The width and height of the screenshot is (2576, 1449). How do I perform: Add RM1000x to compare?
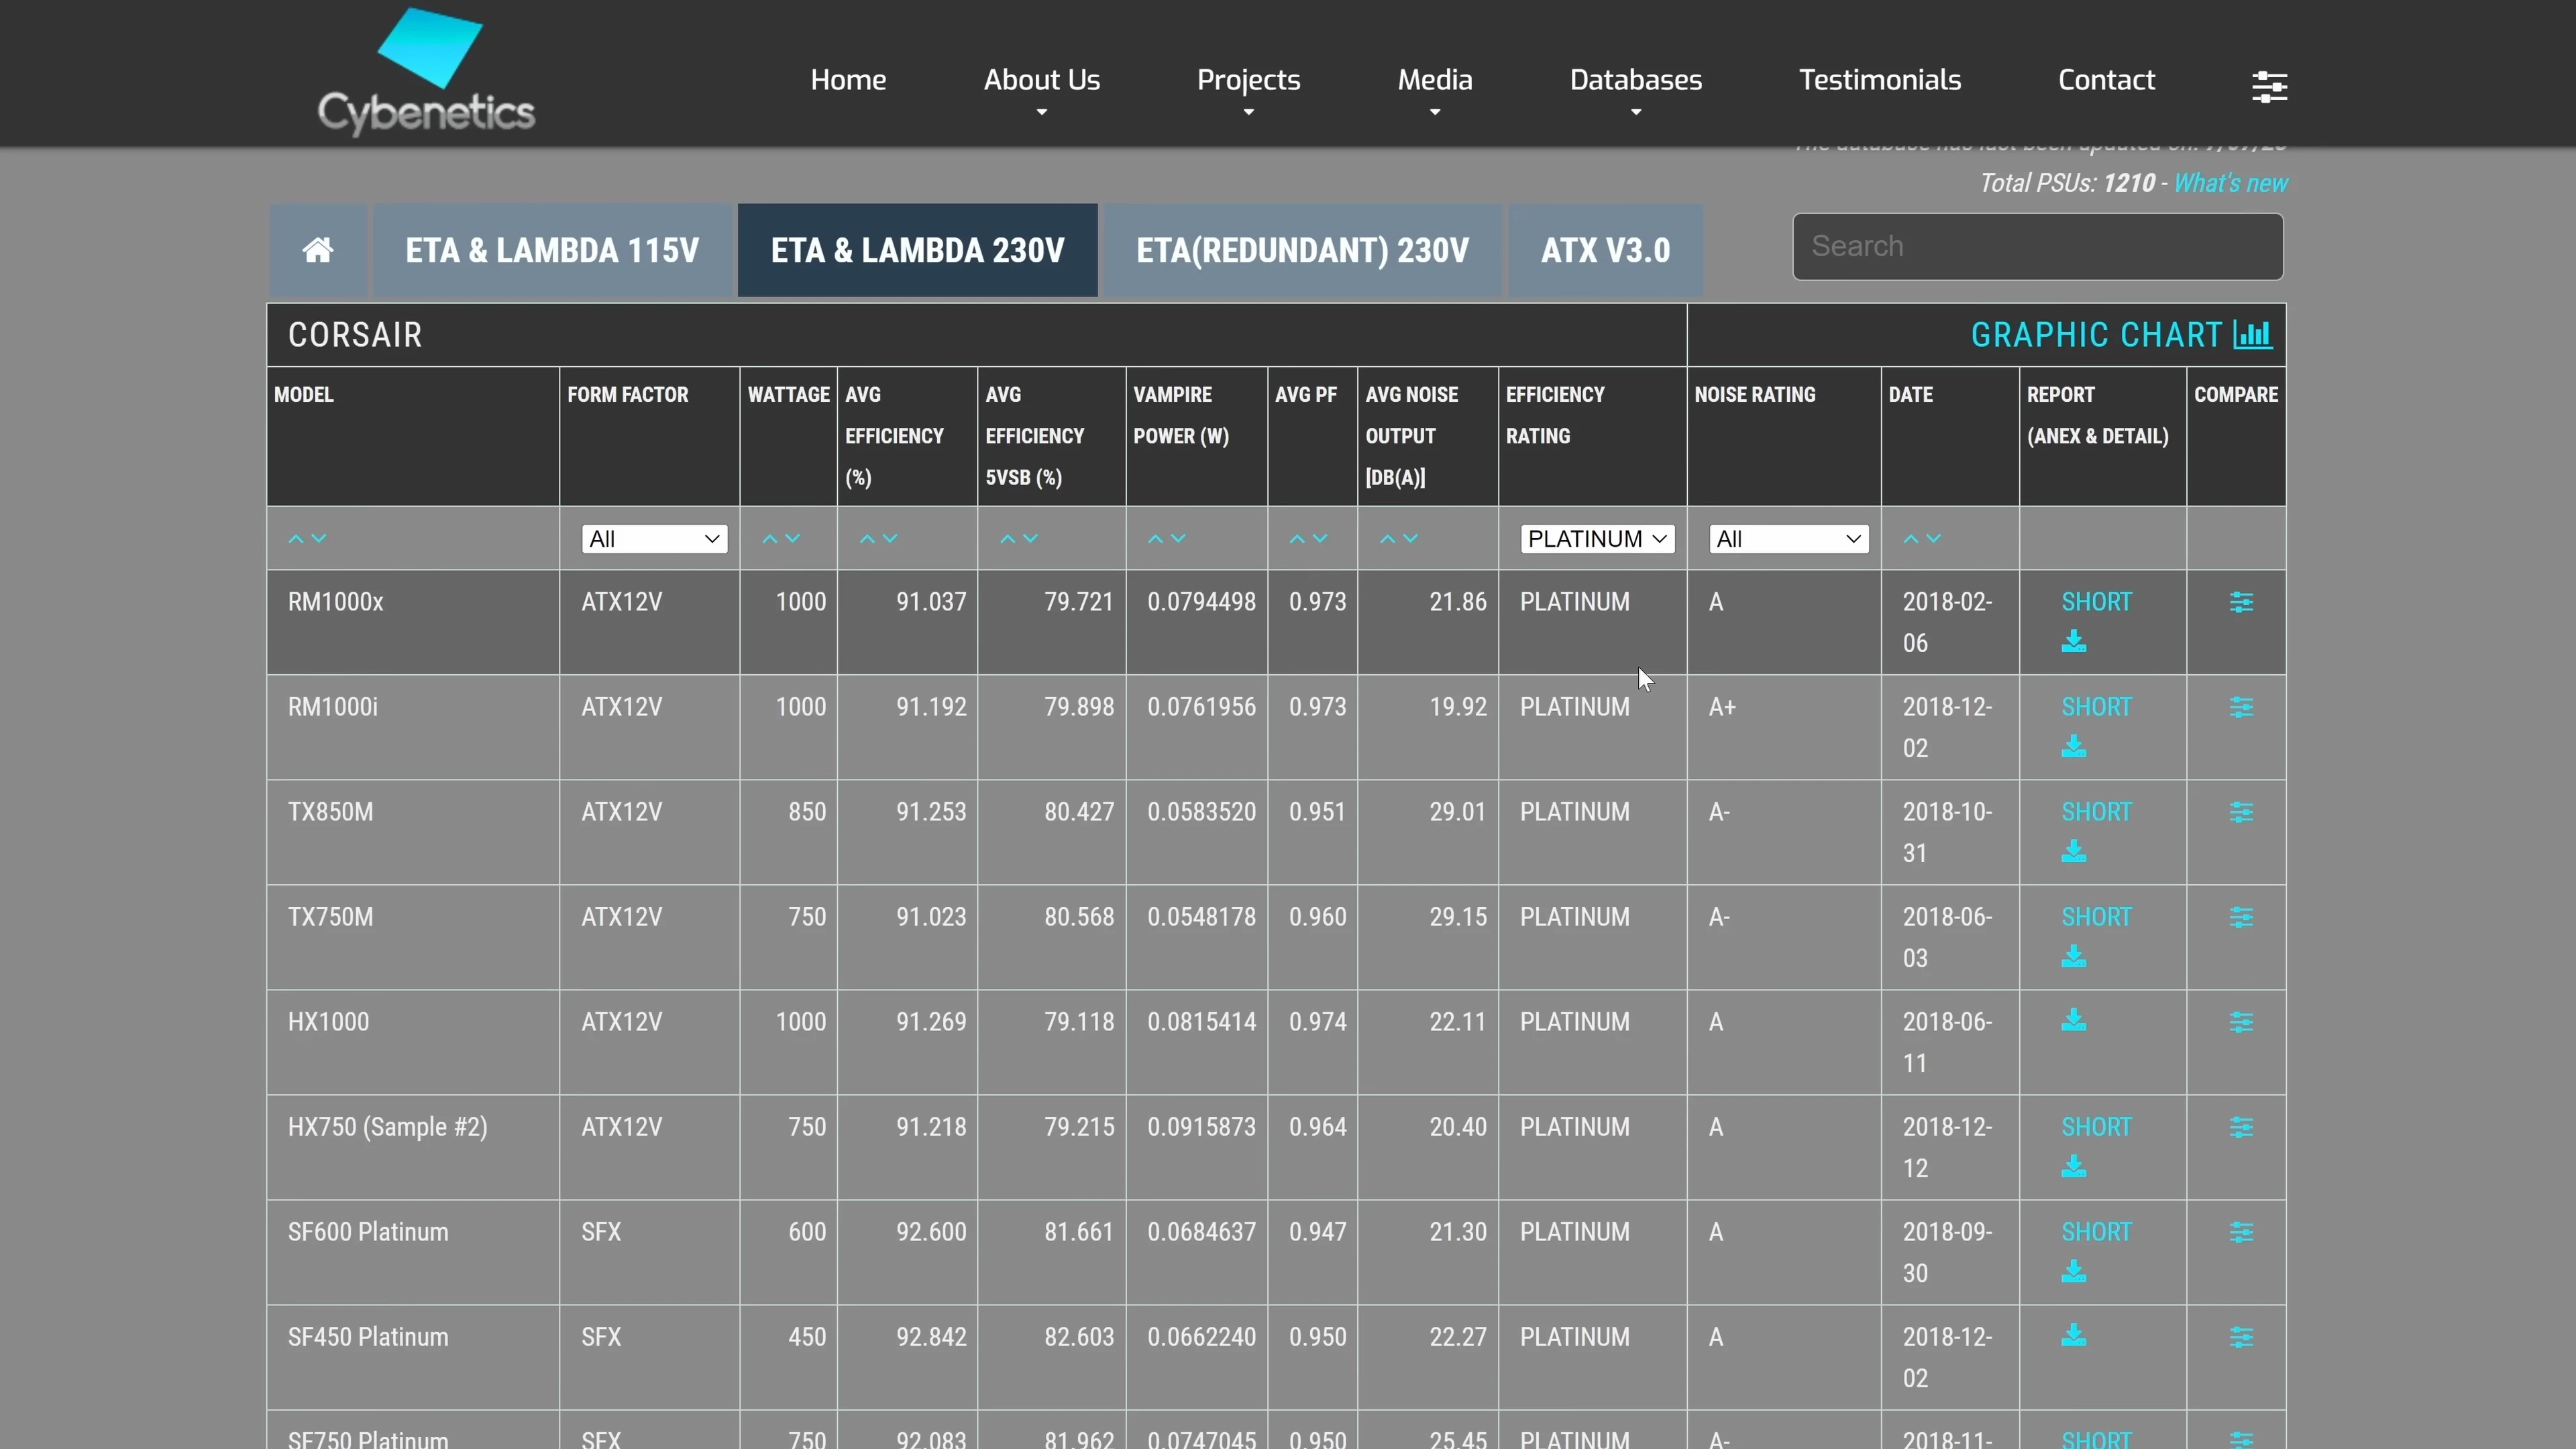pos(2241,602)
